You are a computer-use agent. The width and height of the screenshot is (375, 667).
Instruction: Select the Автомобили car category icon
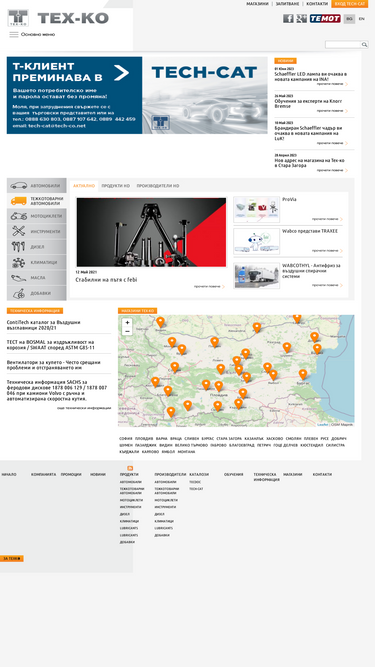tap(19, 185)
